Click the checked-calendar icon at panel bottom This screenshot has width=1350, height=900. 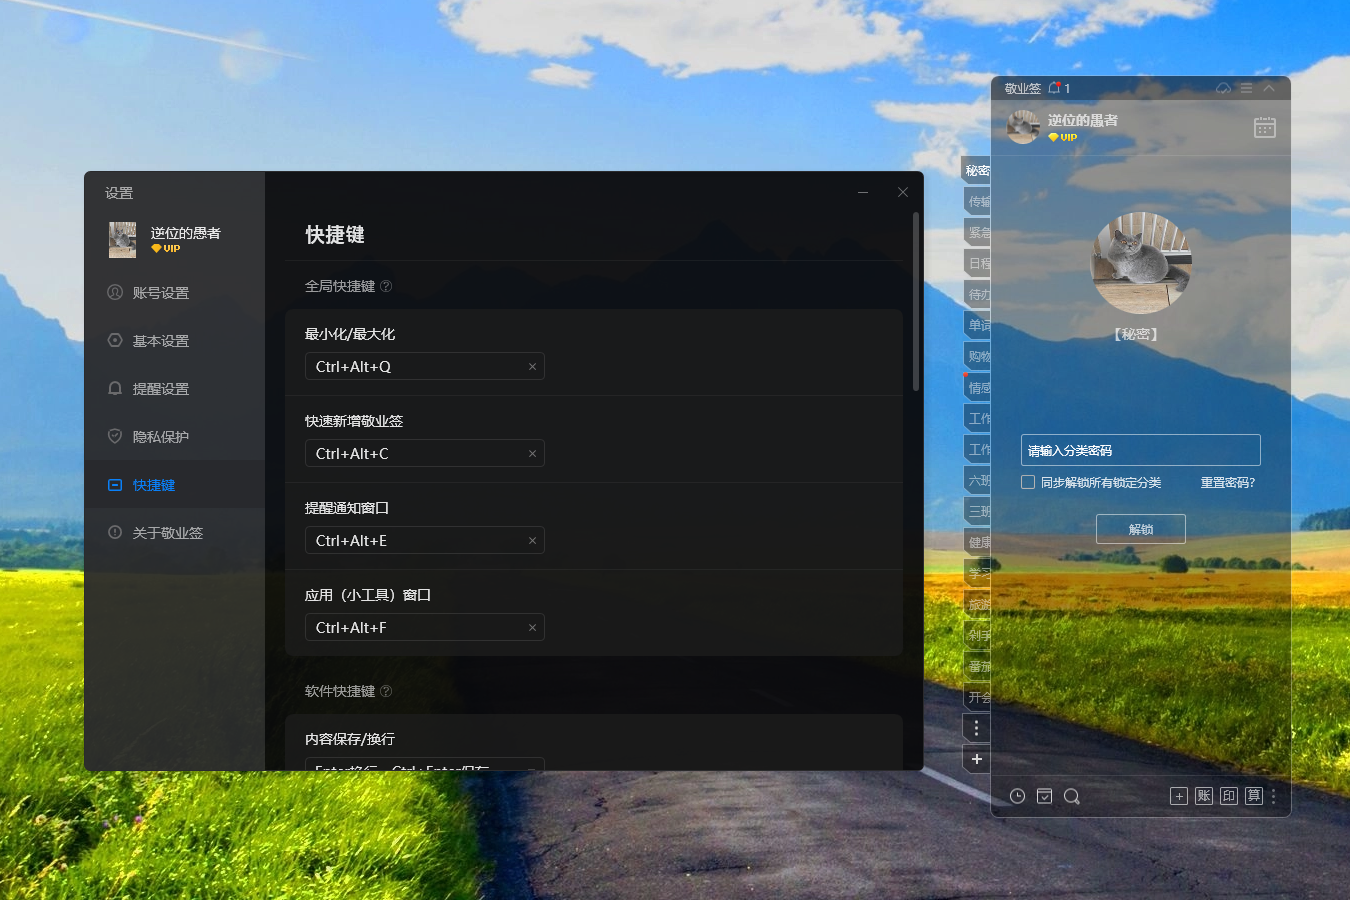[x=1044, y=795]
